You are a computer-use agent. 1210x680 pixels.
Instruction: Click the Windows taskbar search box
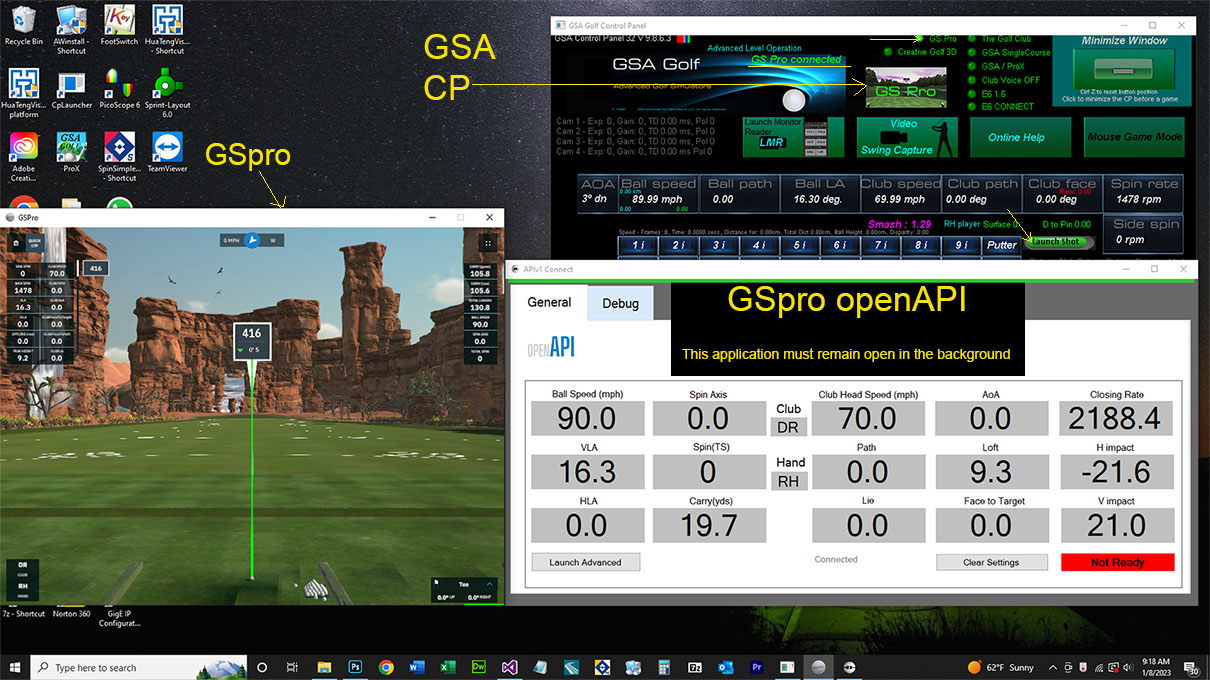138,667
